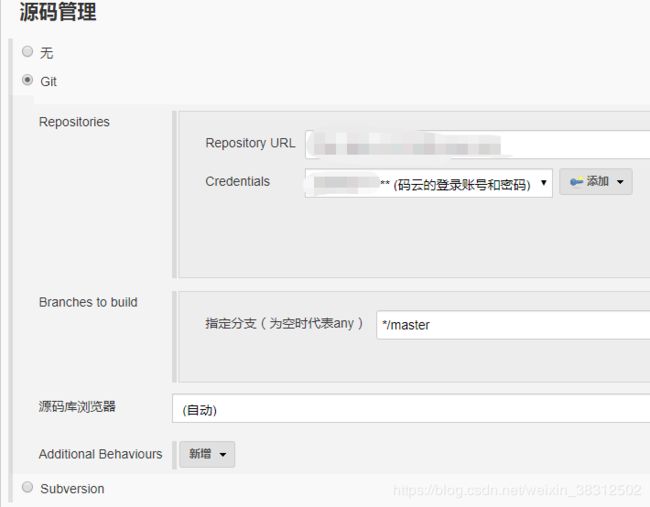Click the Repository URL input field

pos(478,144)
